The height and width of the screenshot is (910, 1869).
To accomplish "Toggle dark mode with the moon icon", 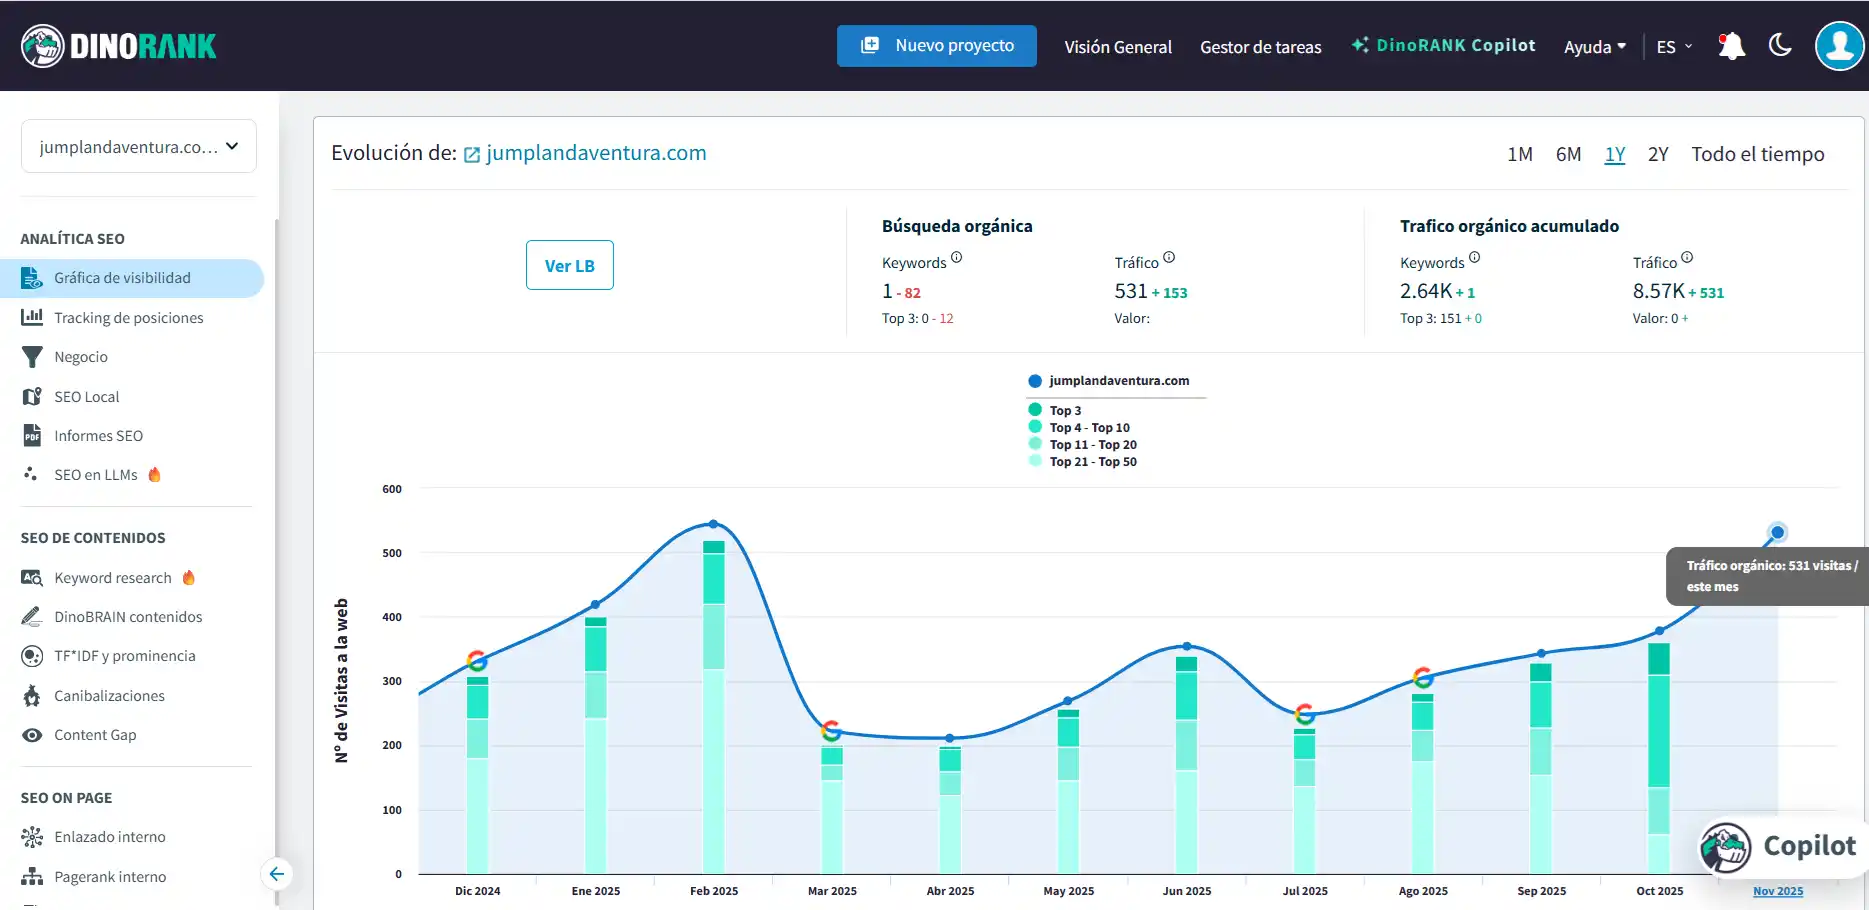I will [1780, 45].
